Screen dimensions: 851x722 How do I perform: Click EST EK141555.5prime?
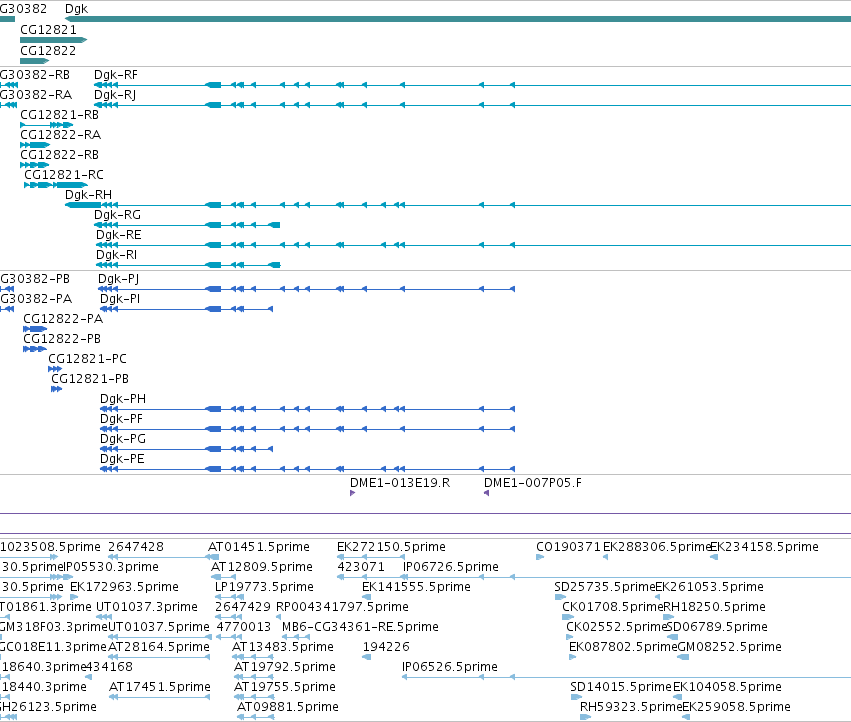[x=416, y=587]
